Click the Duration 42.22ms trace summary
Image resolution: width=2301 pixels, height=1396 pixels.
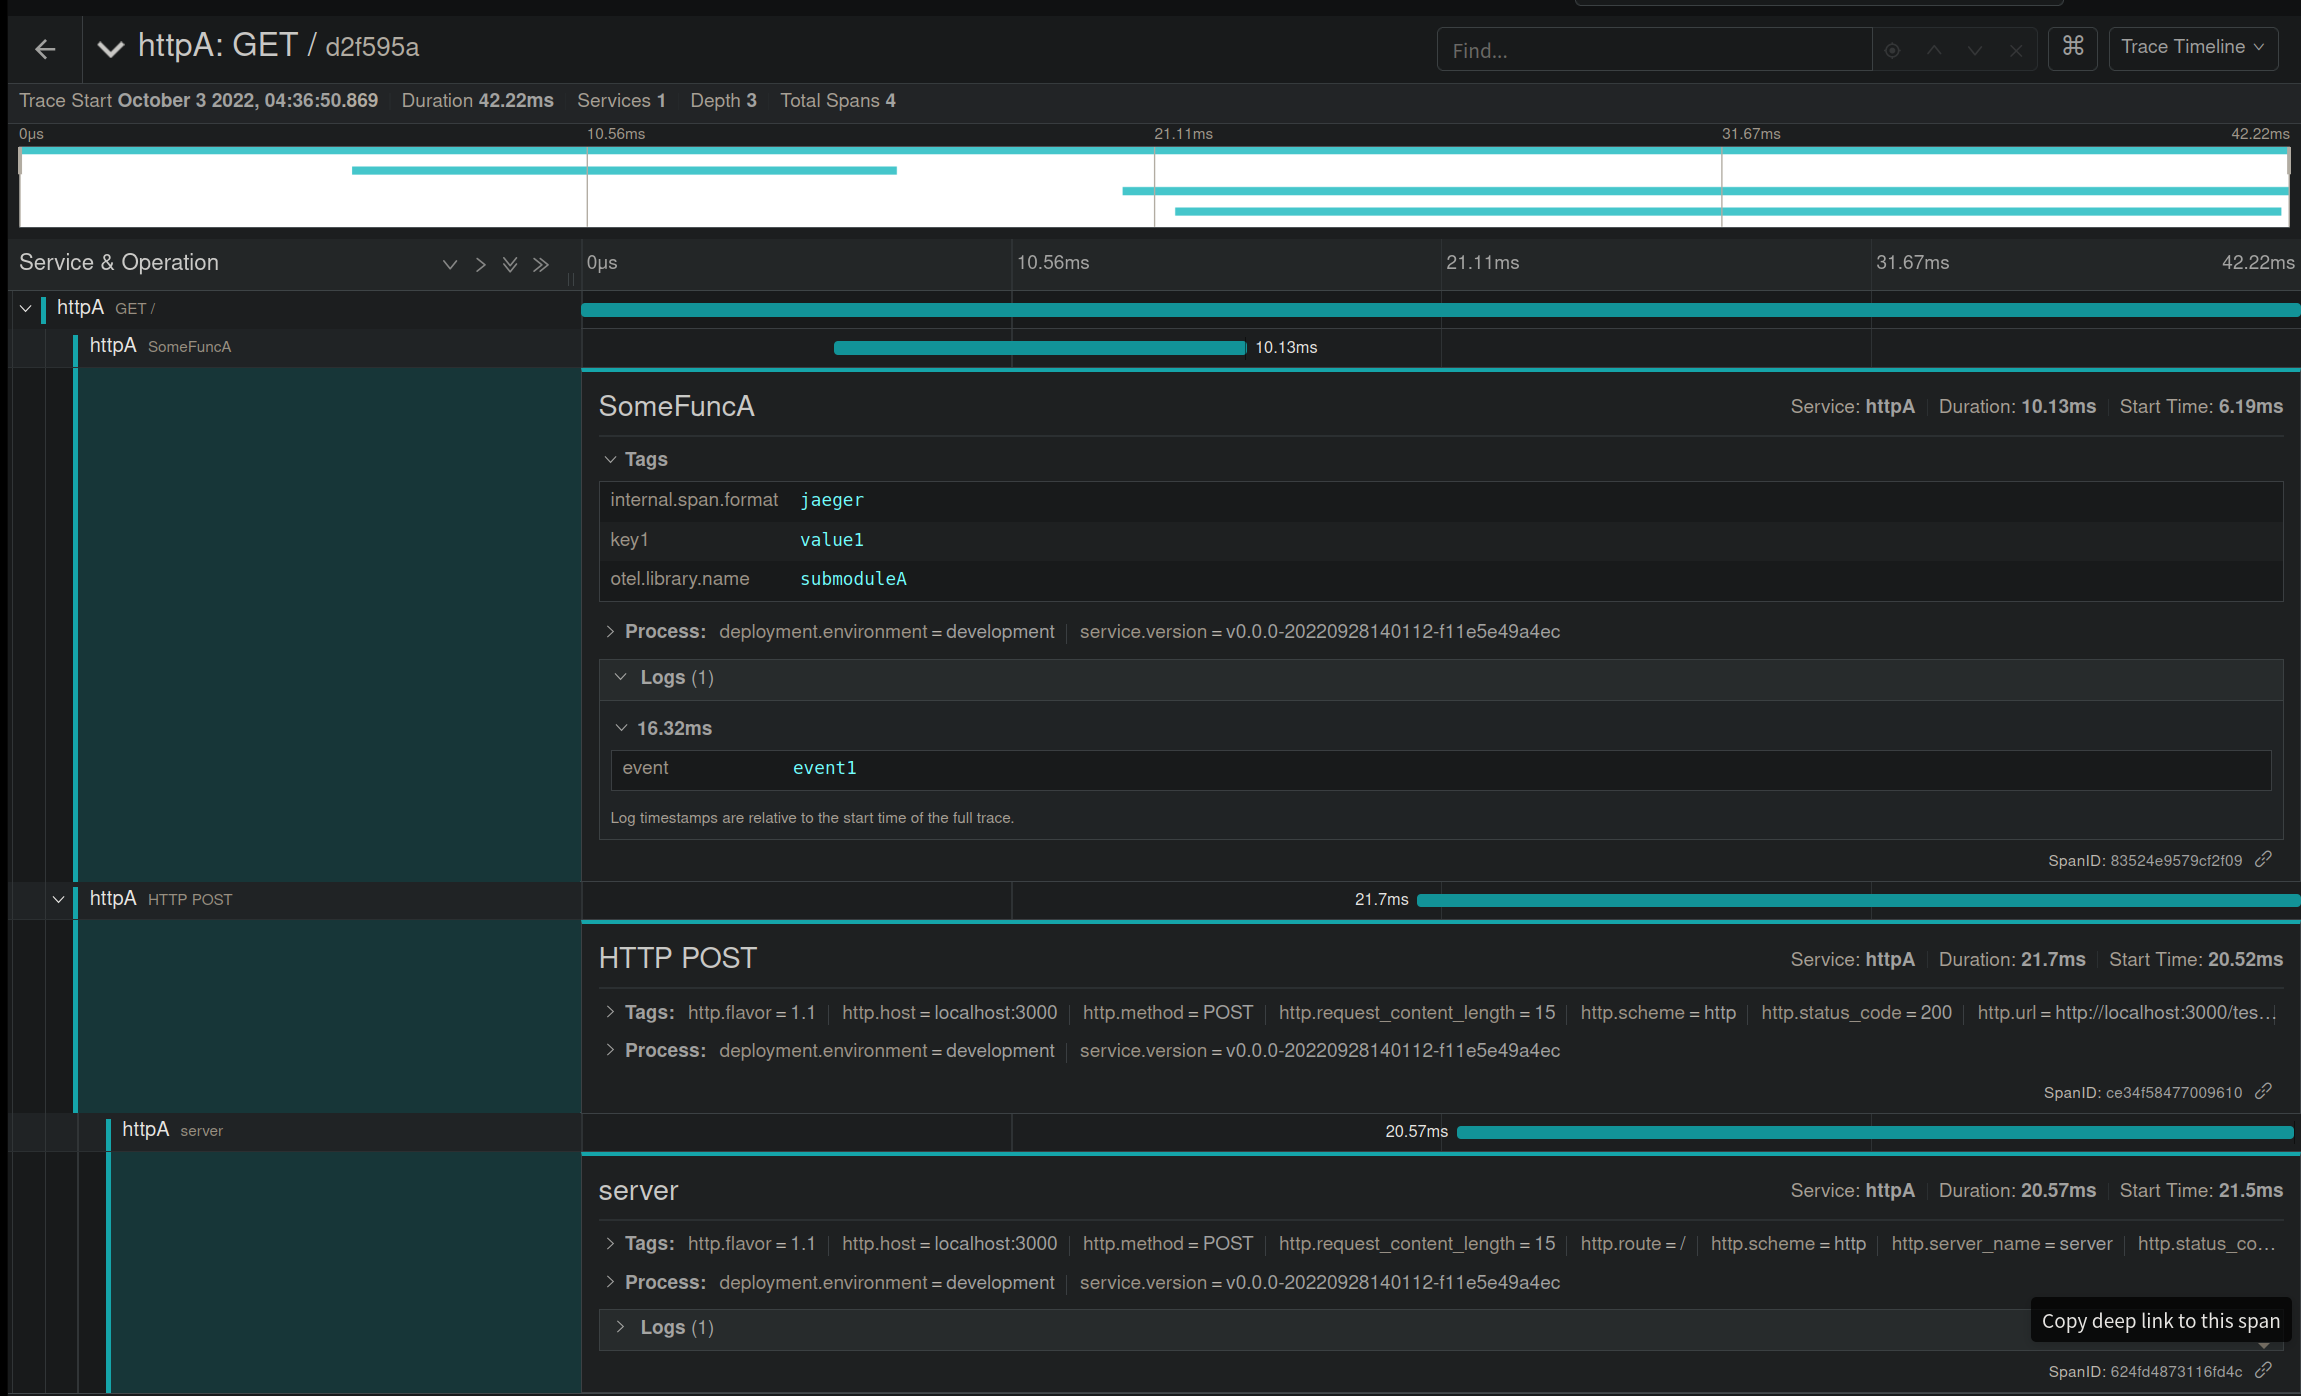coord(477,100)
